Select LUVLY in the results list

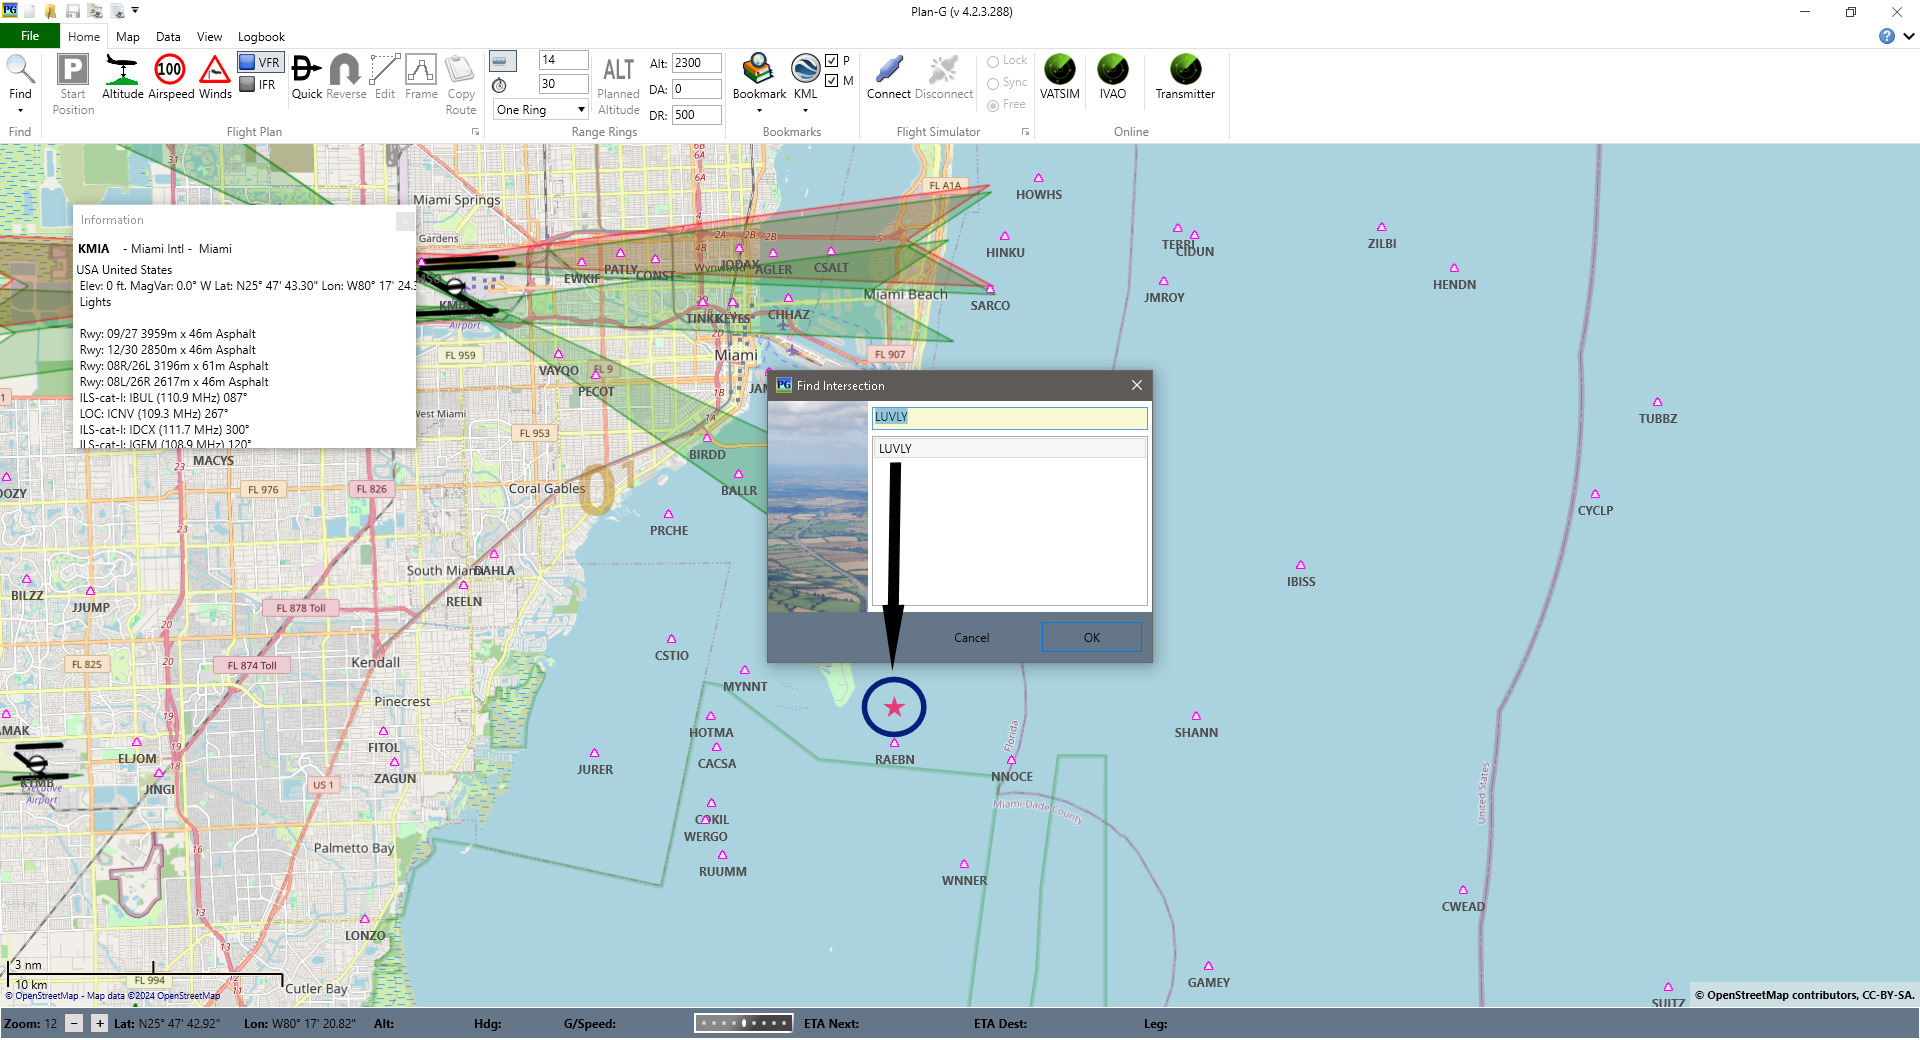pyautogui.click(x=1009, y=448)
